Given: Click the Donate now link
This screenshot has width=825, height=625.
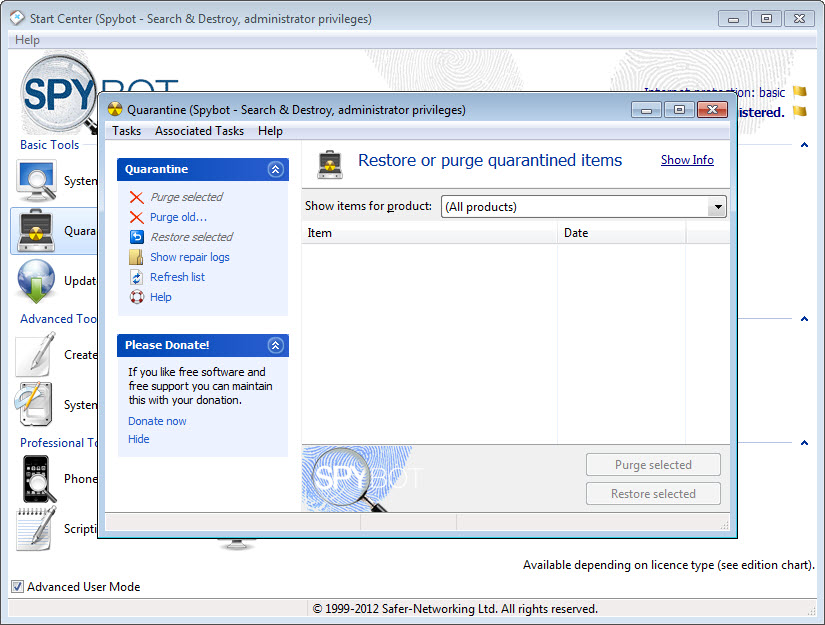Looking at the screenshot, I should click(157, 421).
